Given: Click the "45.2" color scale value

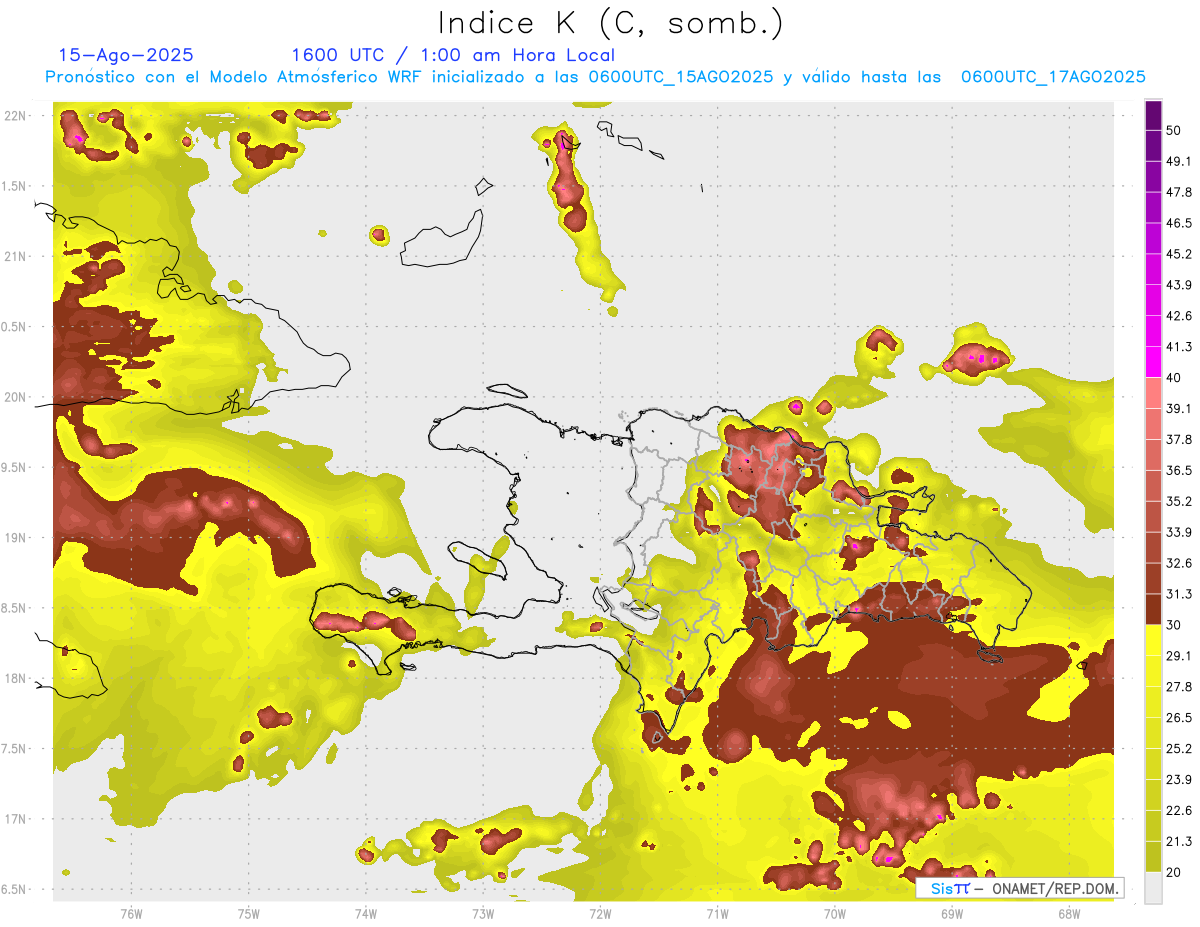Looking at the screenshot, I should [x=1179, y=254].
